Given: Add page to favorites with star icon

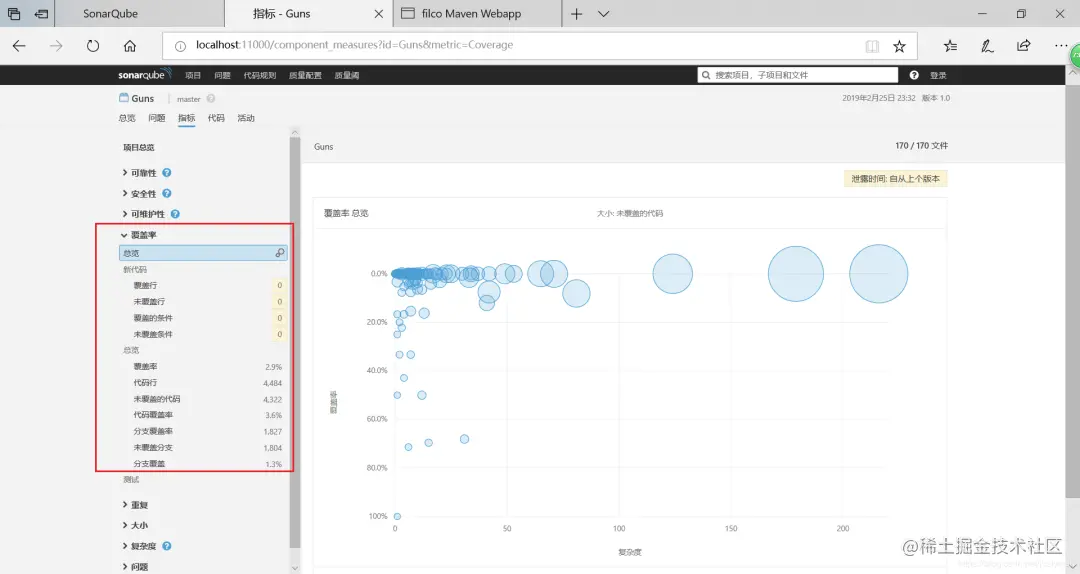Looking at the screenshot, I should [899, 46].
